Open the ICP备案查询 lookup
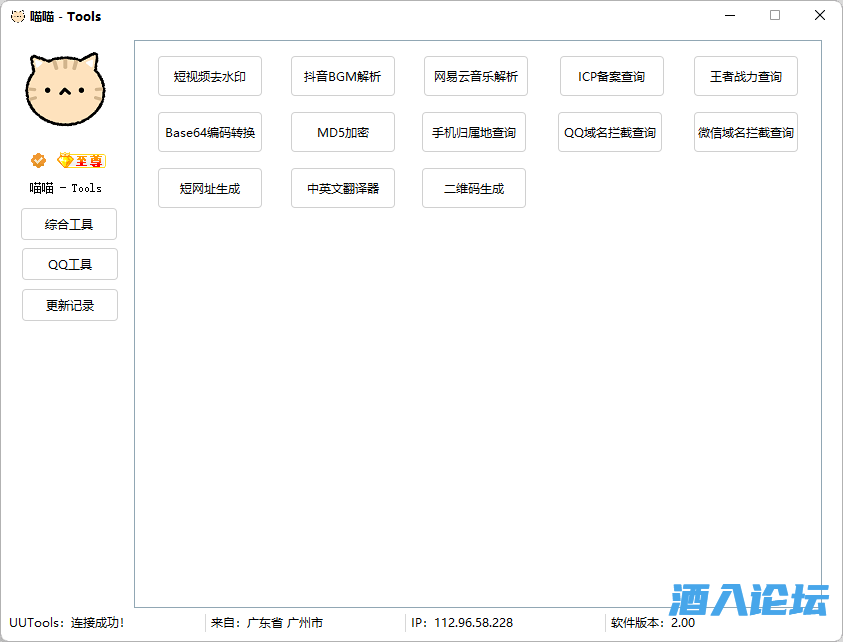This screenshot has width=843, height=642. tap(611, 76)
